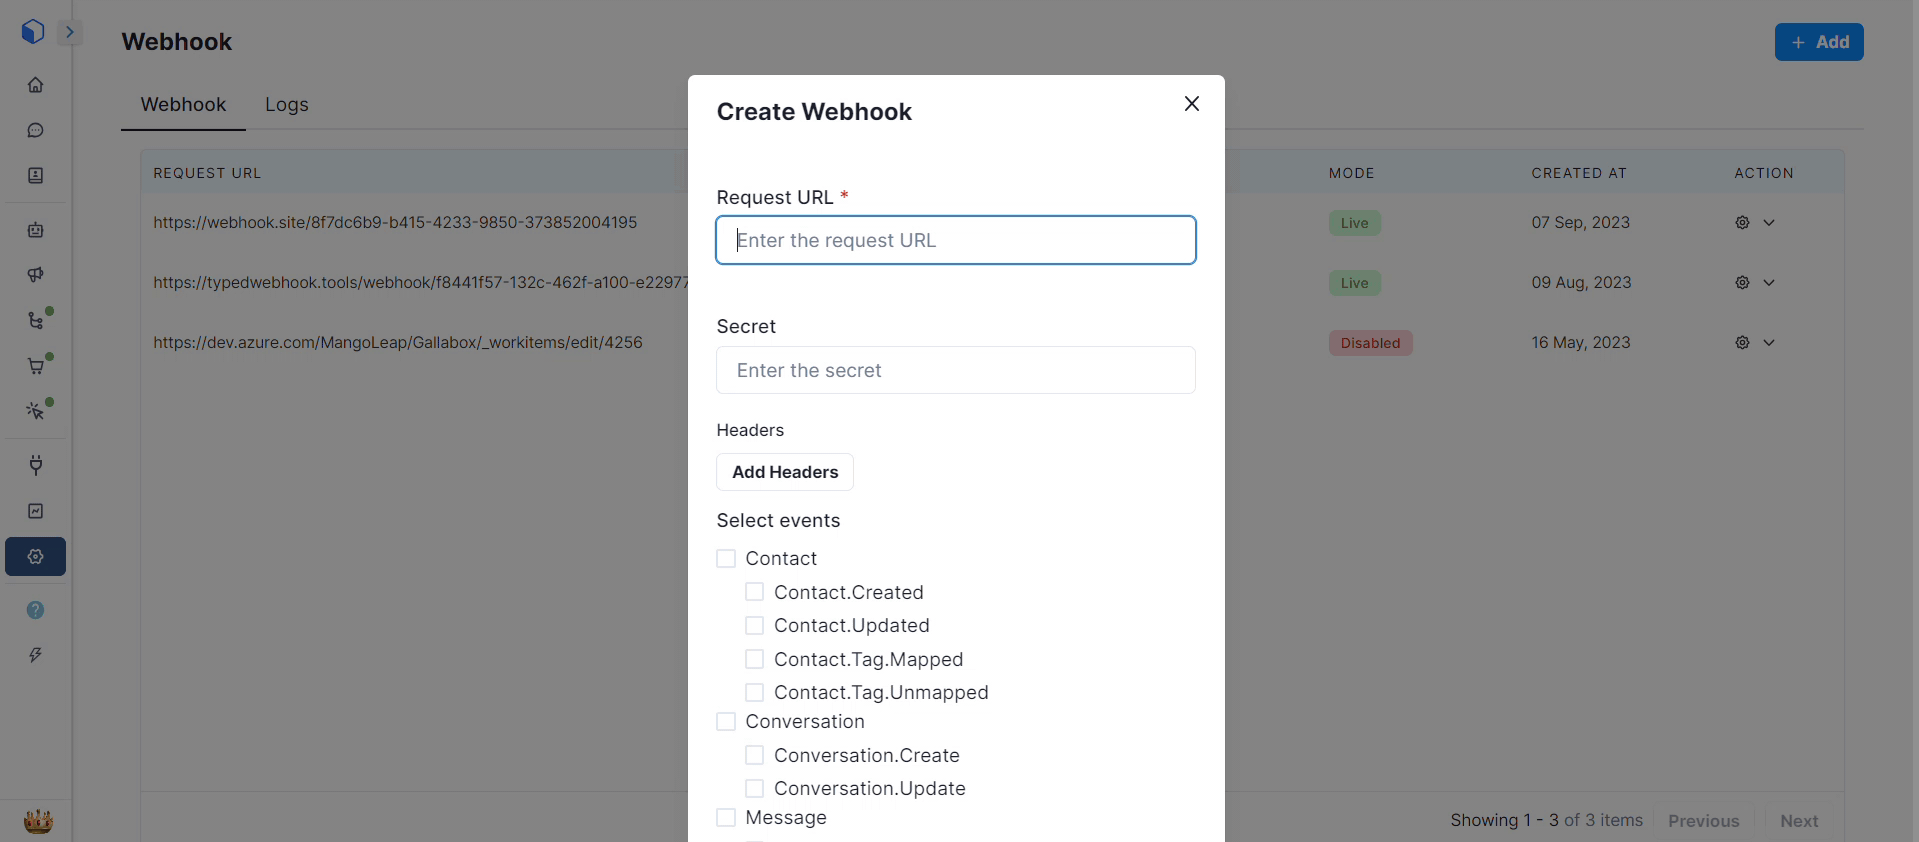Switch to the Logs tab
Image resolution: width=1919 pixels, height=842 pixels.
(x=286, y=105)
